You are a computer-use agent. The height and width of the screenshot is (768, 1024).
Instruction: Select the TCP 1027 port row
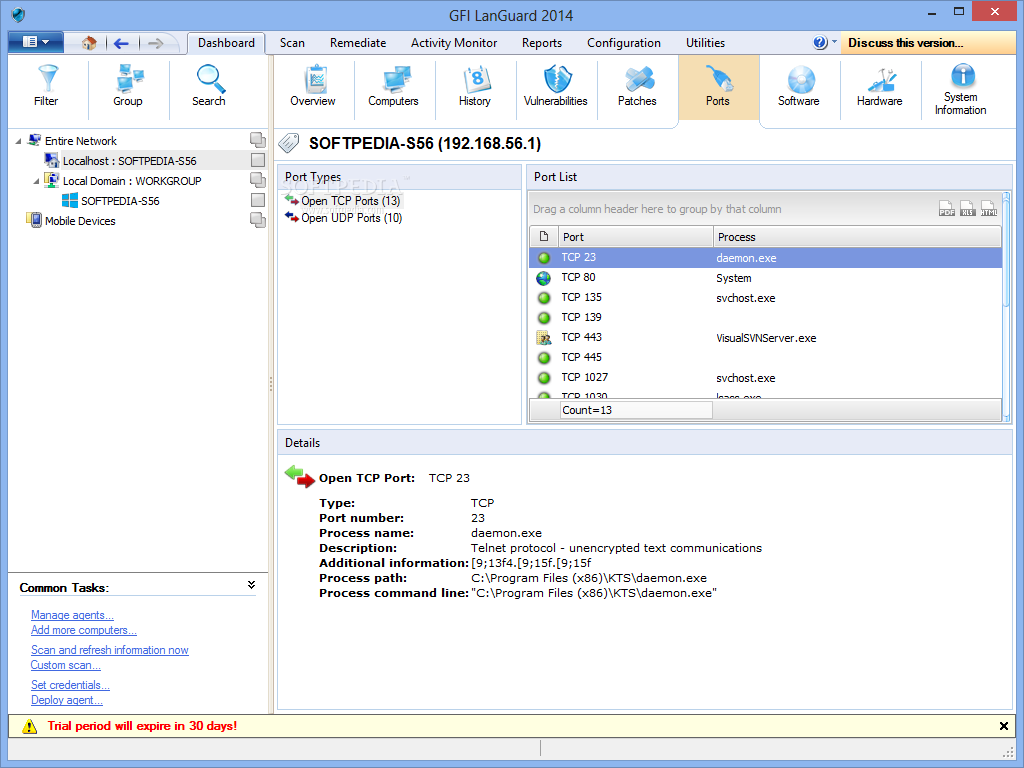tap(765, 377)
